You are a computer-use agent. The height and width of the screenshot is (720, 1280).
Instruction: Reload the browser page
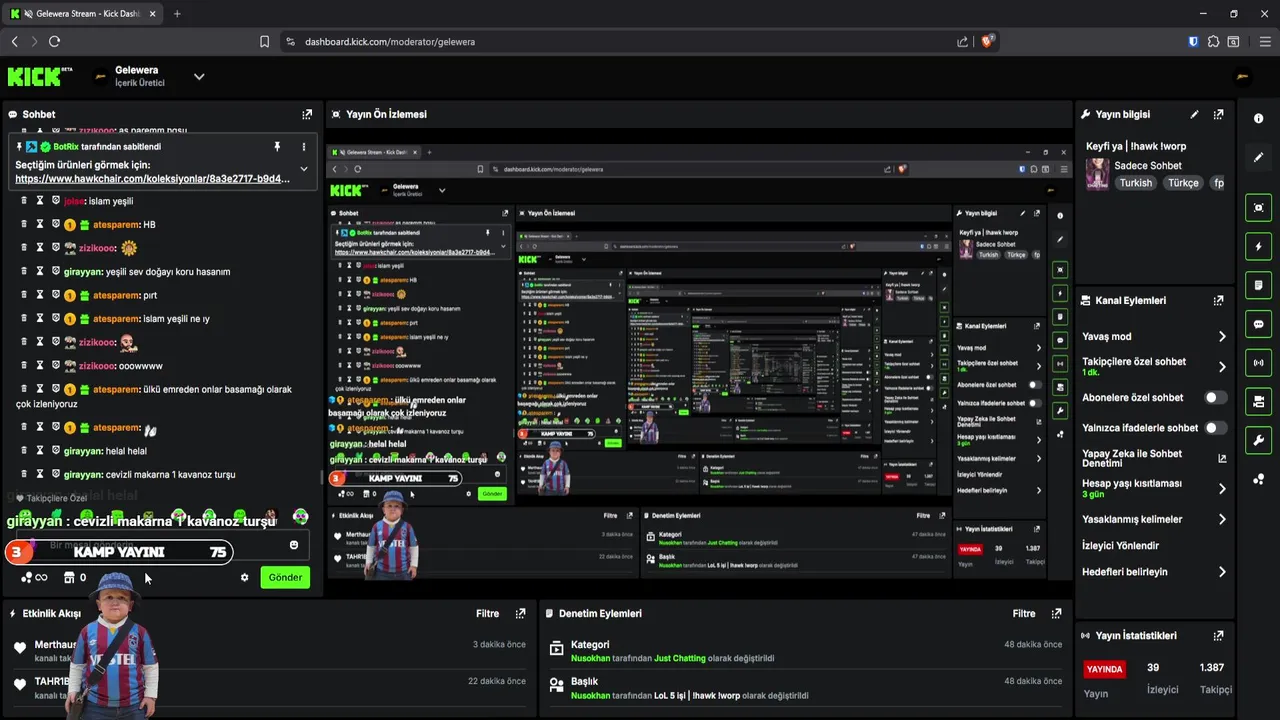54,41
